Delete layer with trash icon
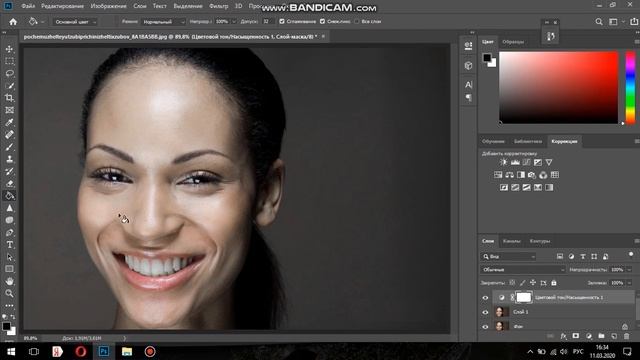 627,336
